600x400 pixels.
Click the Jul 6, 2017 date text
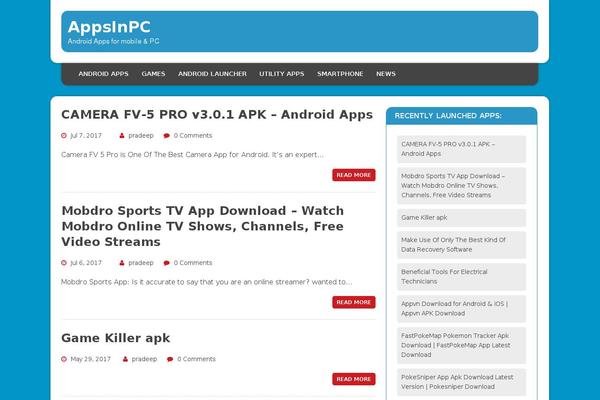pos(86,263)
